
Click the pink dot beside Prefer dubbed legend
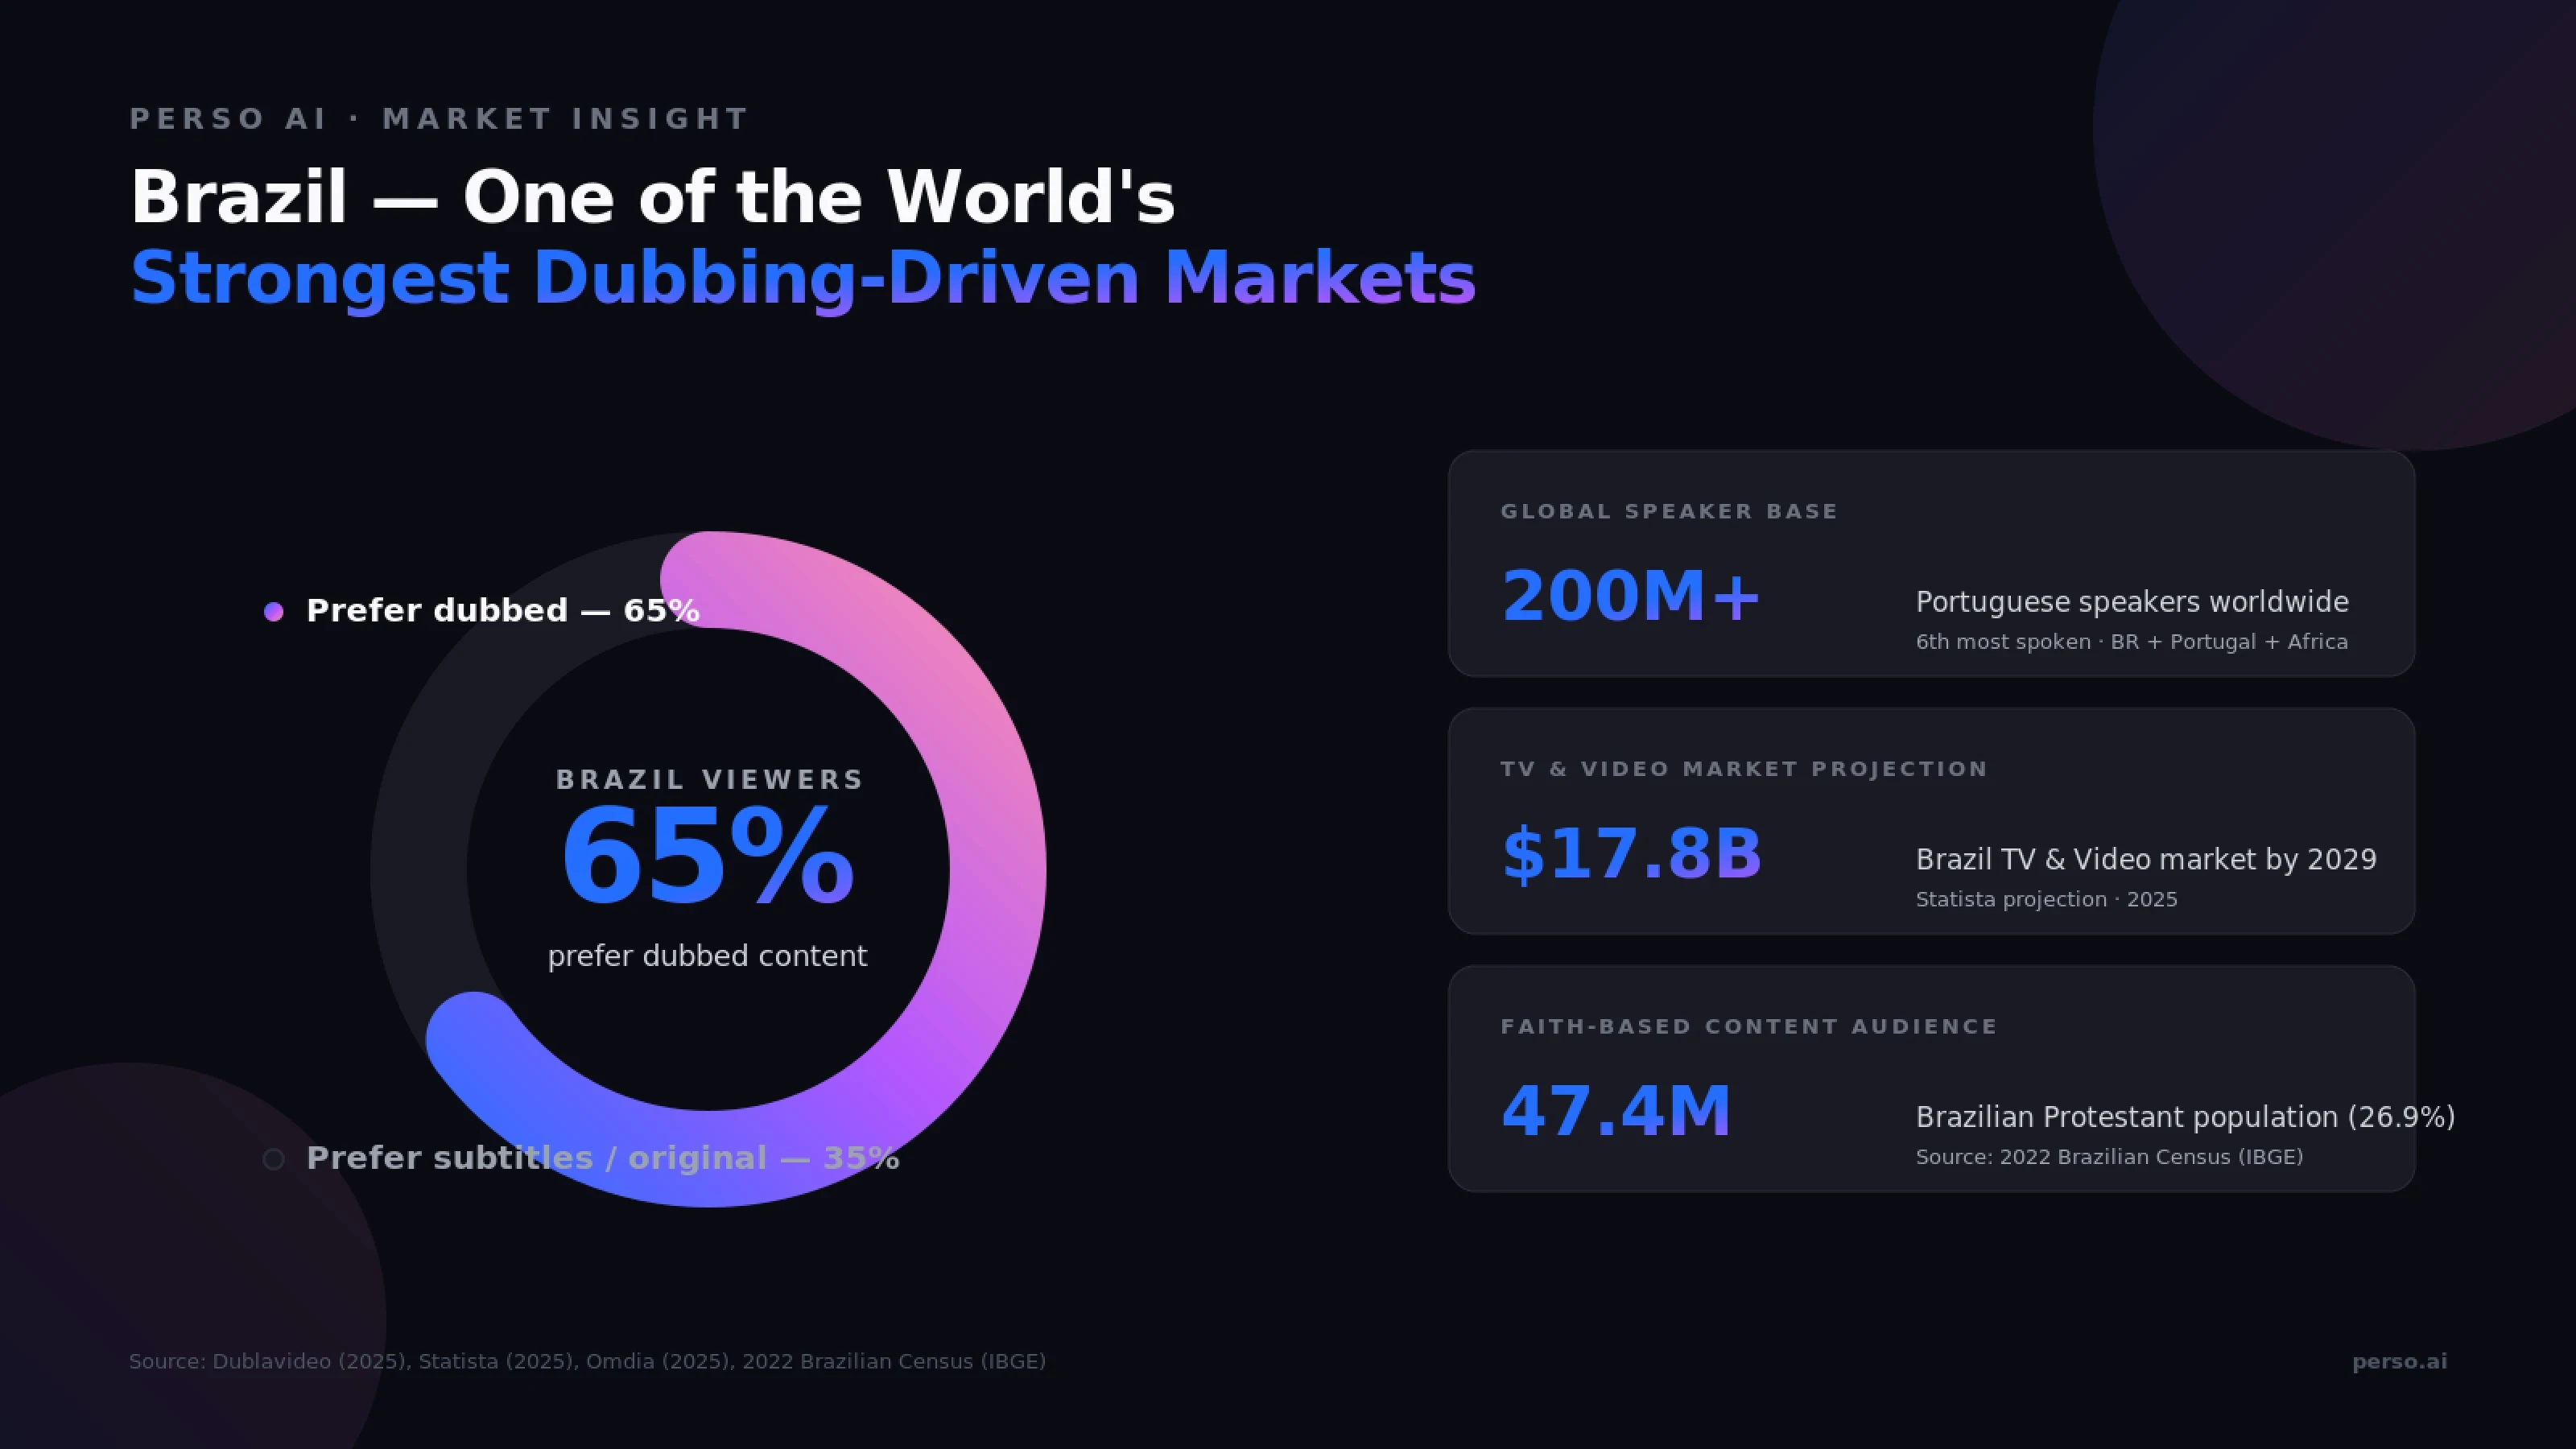274,609
